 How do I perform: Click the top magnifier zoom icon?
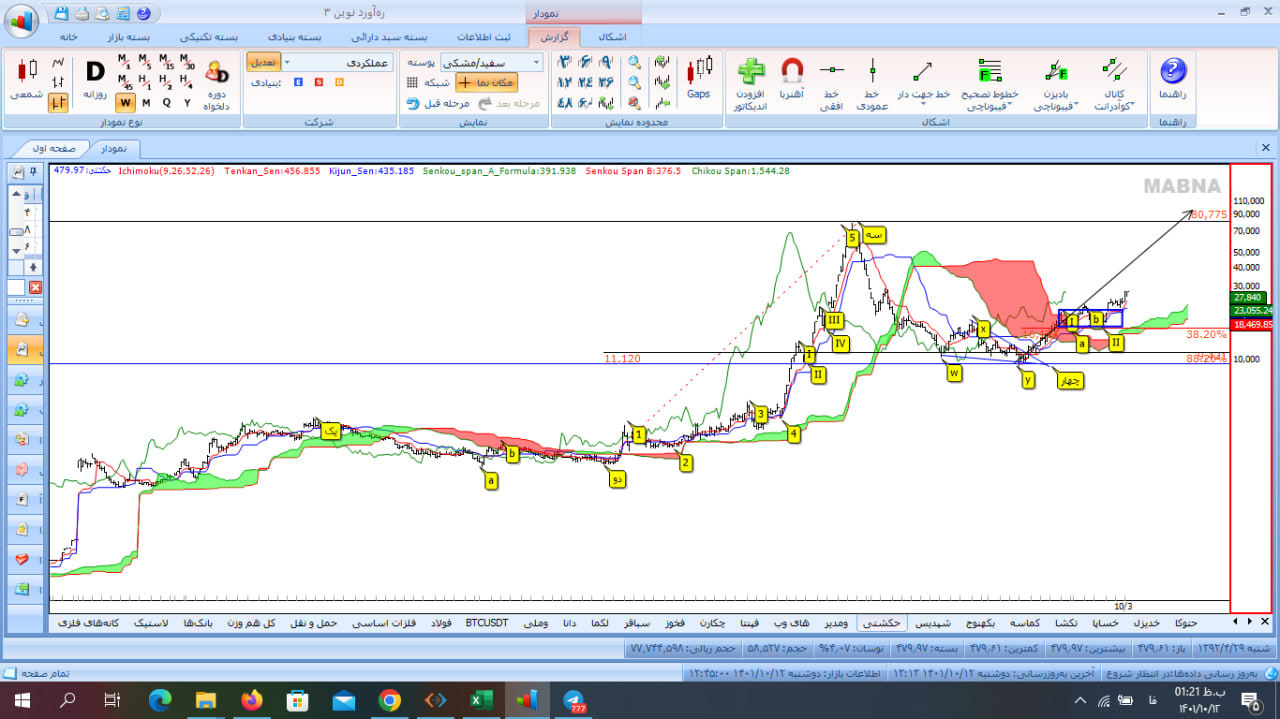tap(634, 63)
